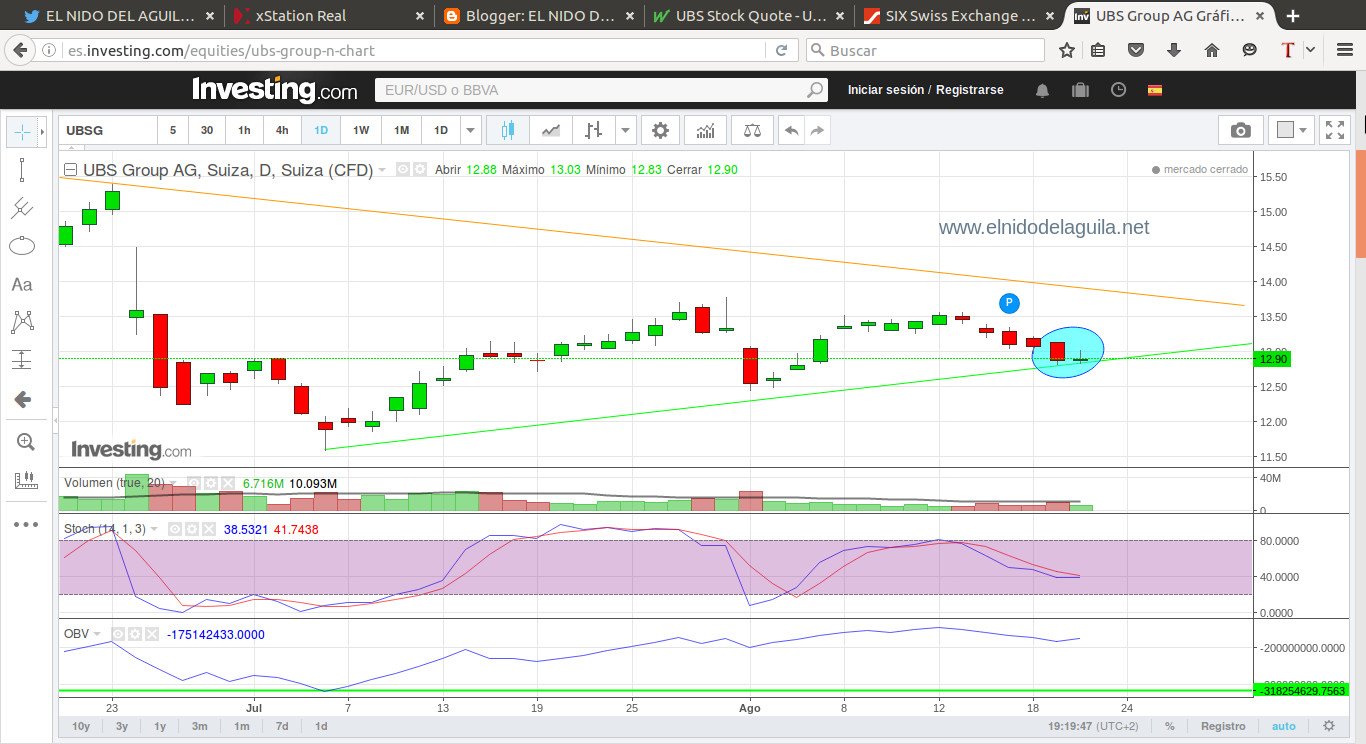This screenshot has width=1366, height=744.
Task: Enter fullscreen chart mode
Action: tap(1335, 130)
